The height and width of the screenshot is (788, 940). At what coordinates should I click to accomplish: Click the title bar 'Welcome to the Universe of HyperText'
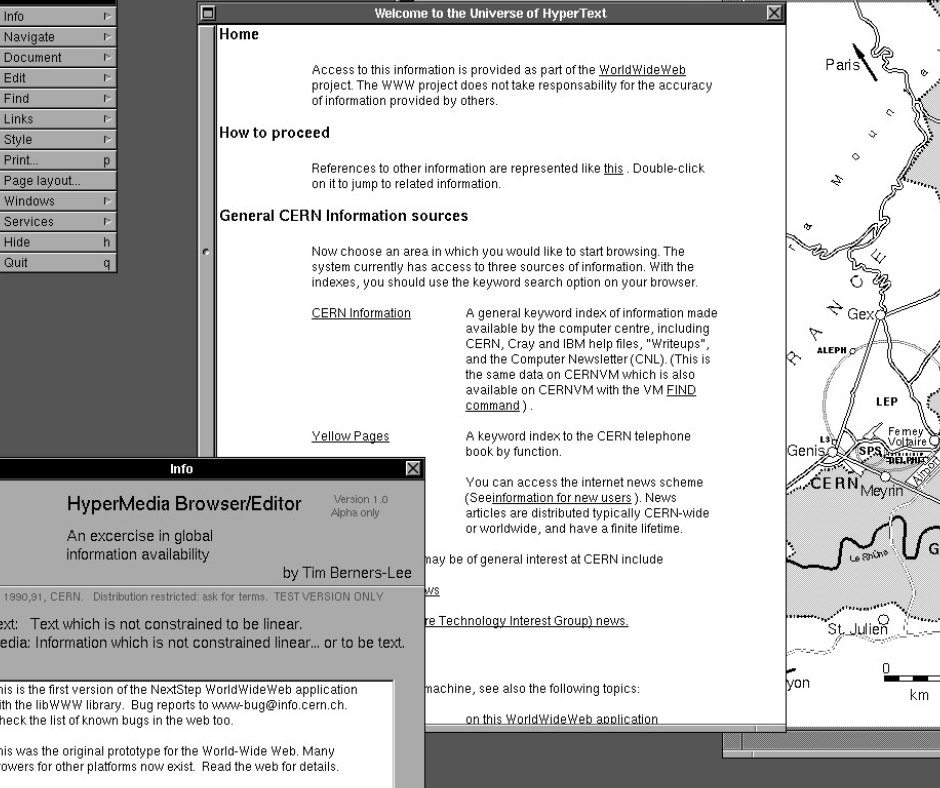coord(490,13)
